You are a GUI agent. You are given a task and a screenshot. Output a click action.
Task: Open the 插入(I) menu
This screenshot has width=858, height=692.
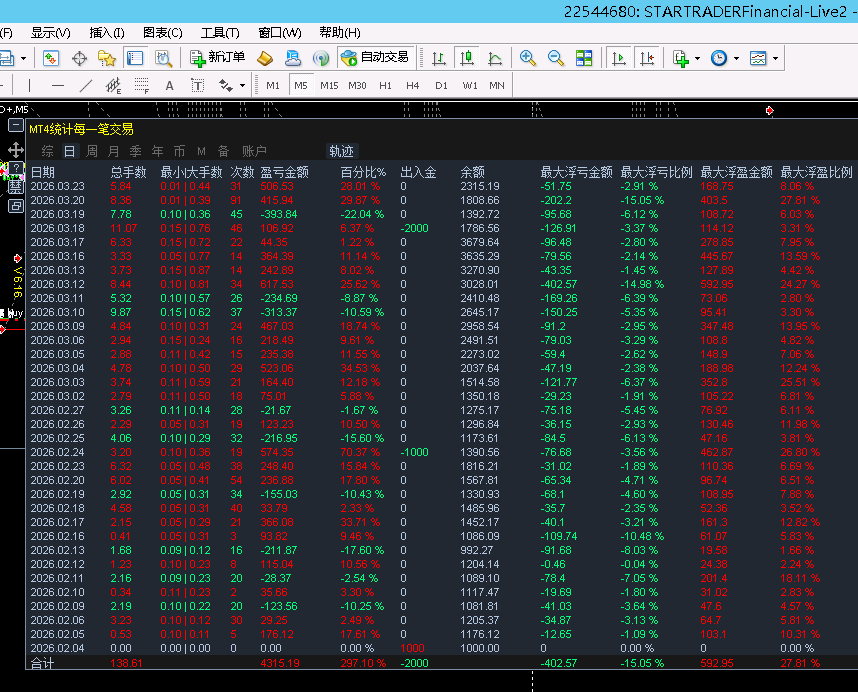click(x=107, y=33)
